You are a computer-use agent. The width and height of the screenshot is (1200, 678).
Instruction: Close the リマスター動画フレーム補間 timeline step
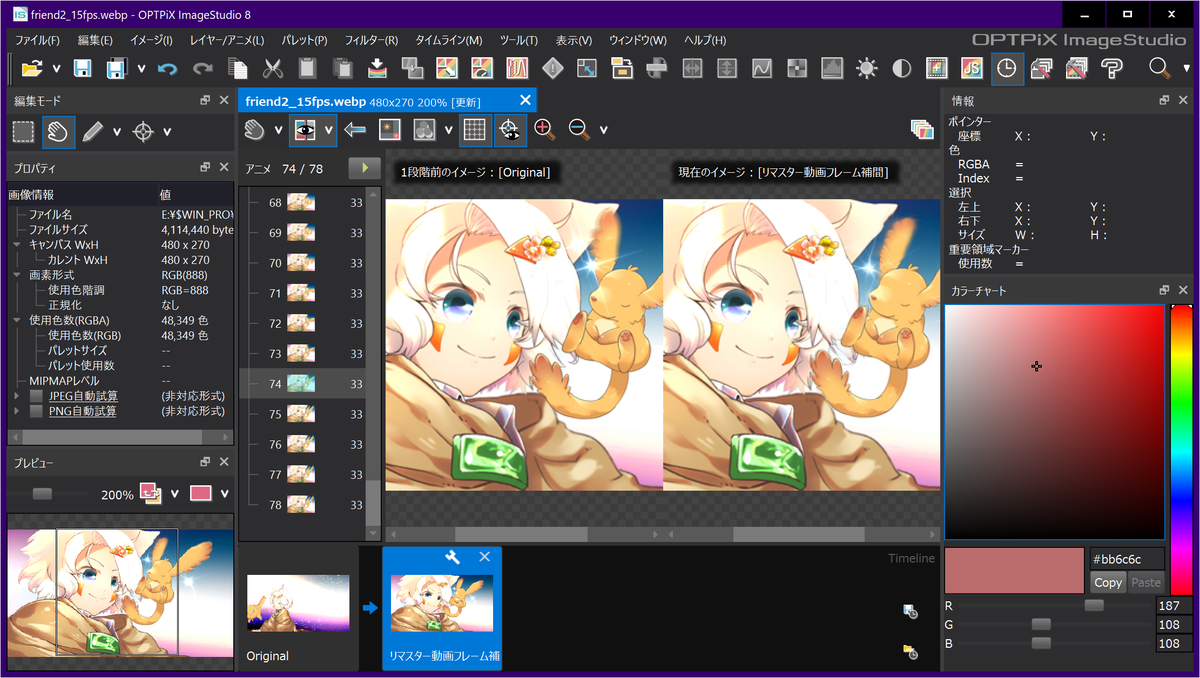[x=485, y=557]
